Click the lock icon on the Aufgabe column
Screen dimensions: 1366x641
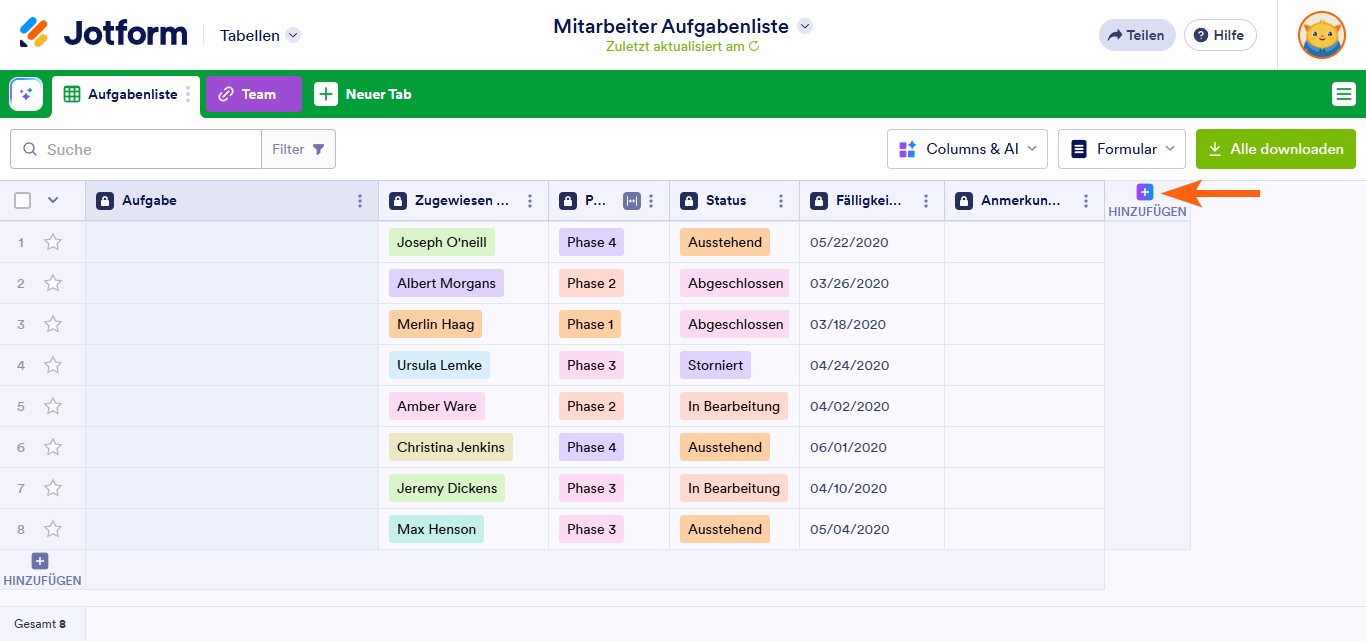click(105, 200)
